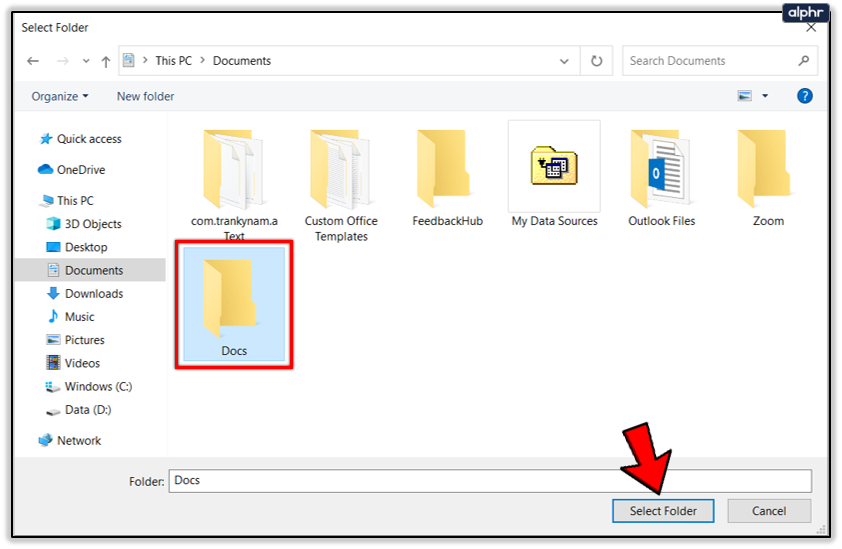Select OneDrive in sidebar
Image resolution: width=842 pixels, height=549 pixels.
coord(71,170)
